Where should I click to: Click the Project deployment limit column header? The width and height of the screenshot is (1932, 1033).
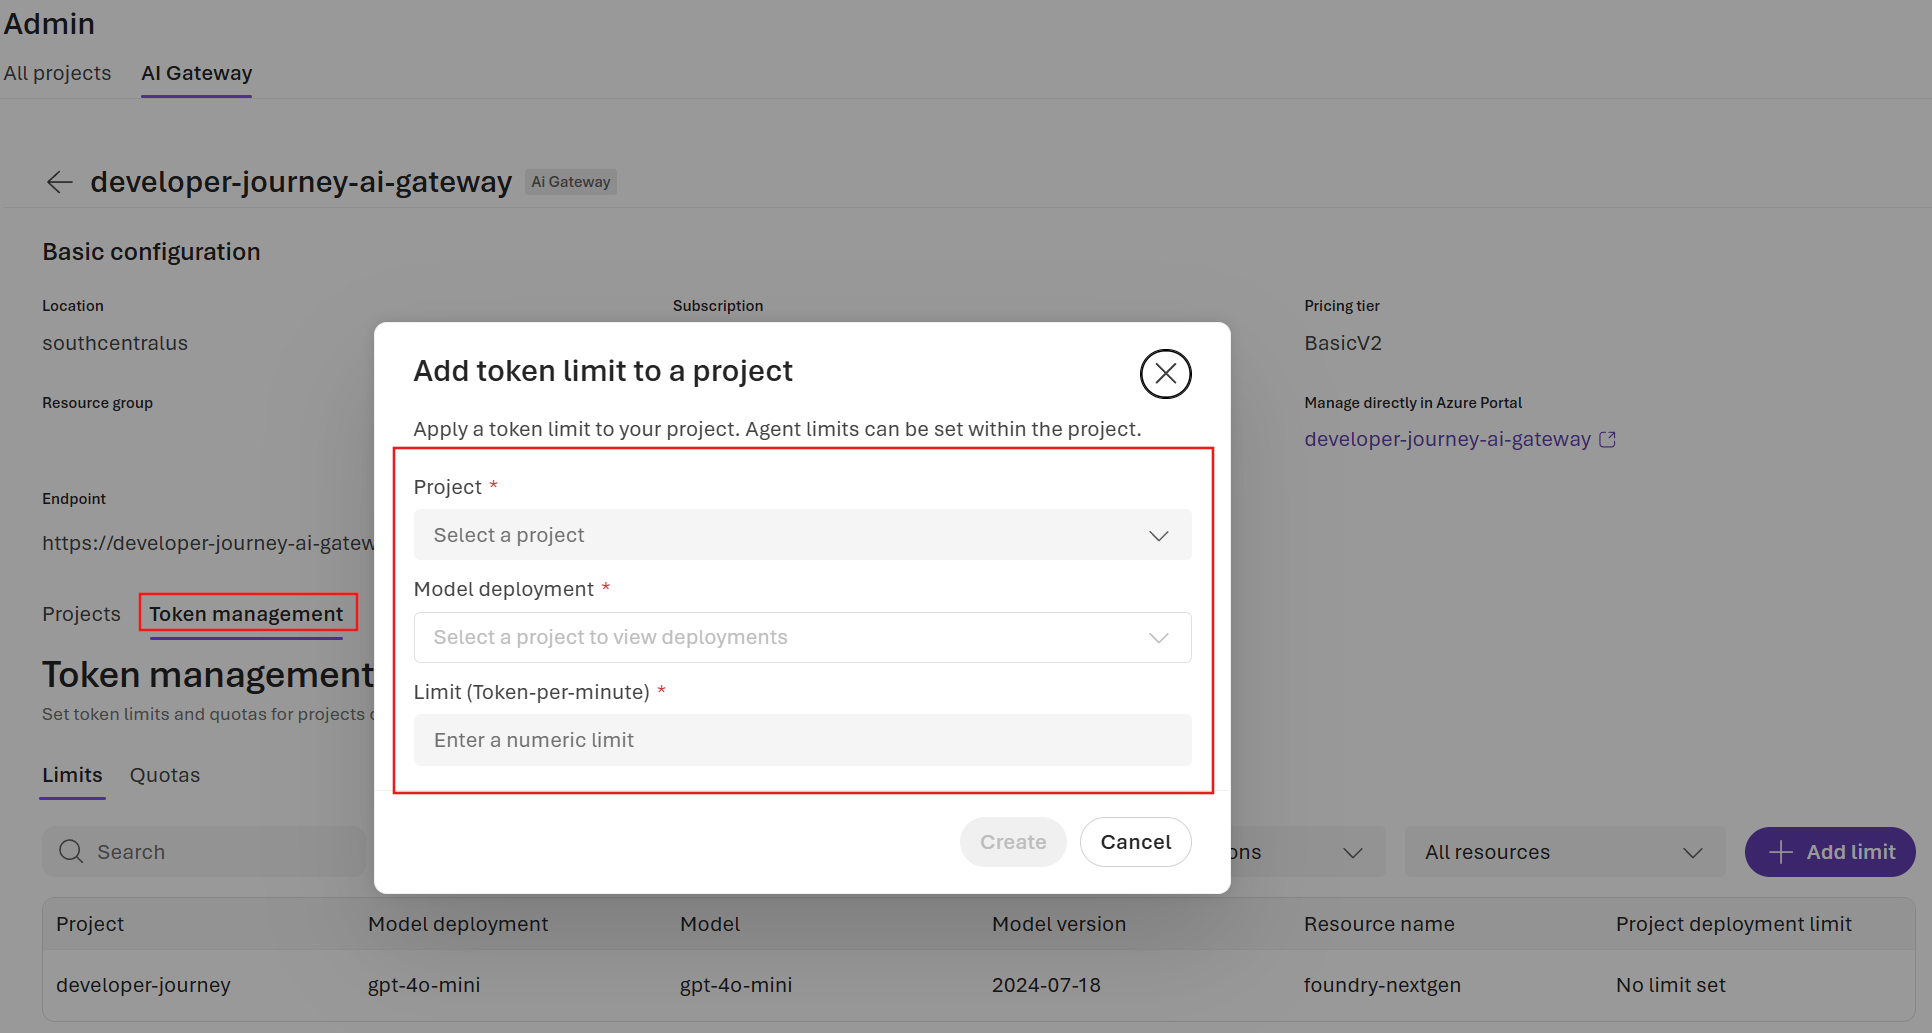coord(1734,924)
